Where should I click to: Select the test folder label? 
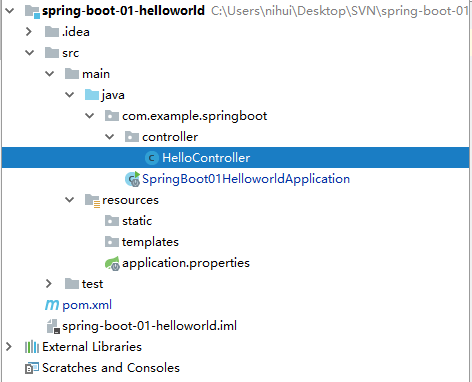tap(93, 284)
